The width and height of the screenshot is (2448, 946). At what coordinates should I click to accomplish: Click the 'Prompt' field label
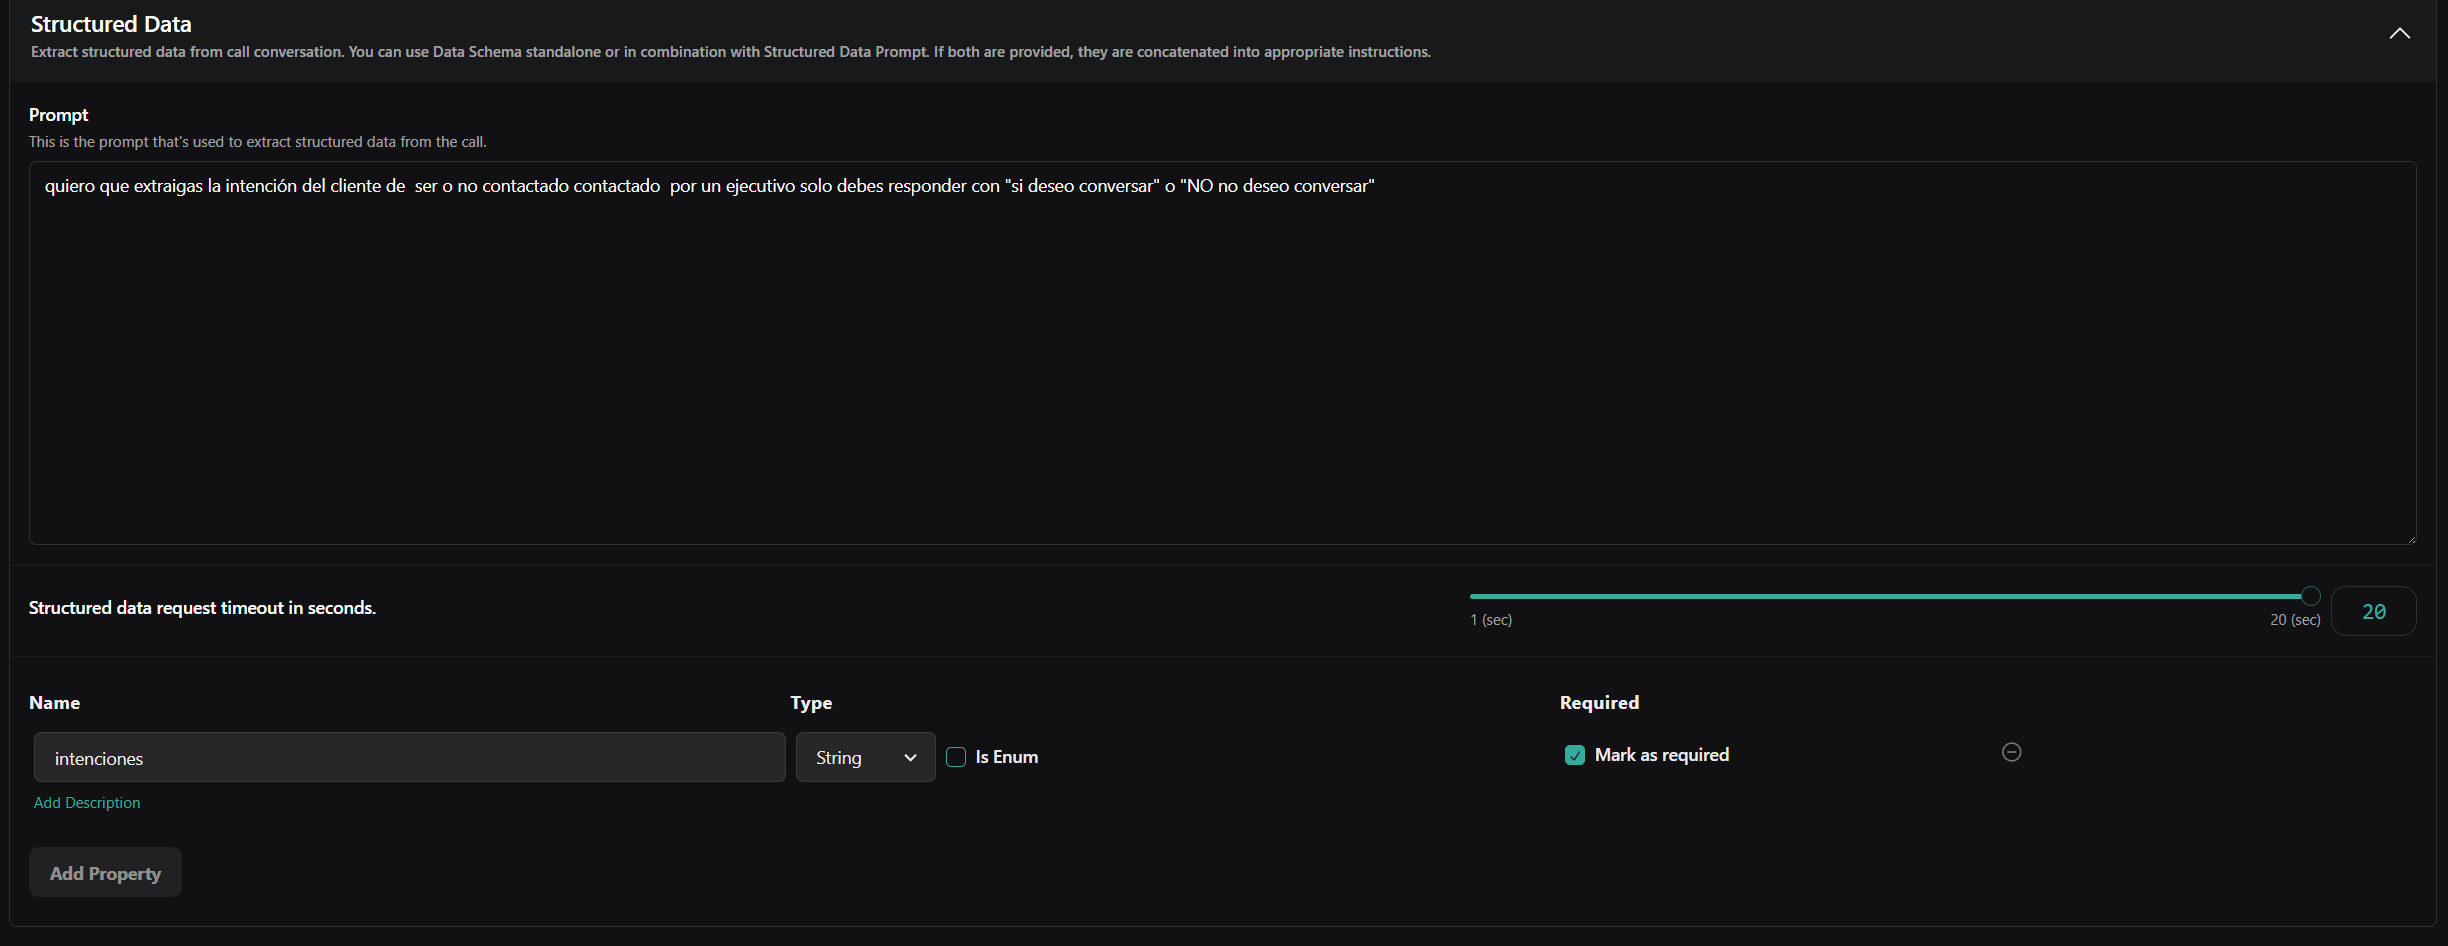[59, 115]
